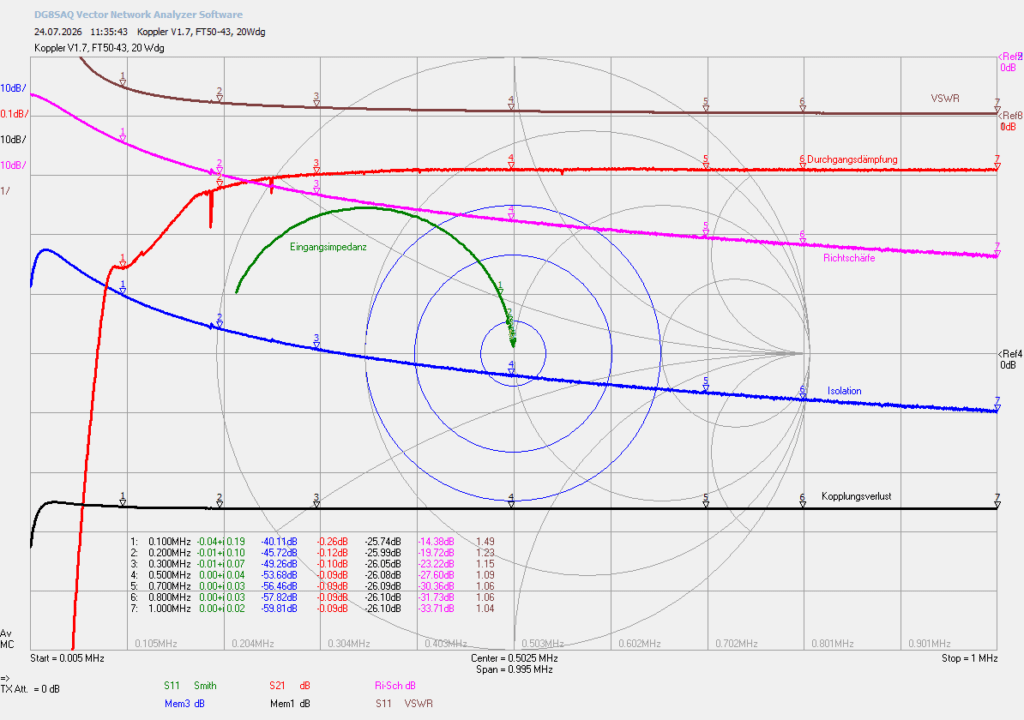Click the -40.11dB isolation value
1024x720 pixels.
tap(279, 542)
